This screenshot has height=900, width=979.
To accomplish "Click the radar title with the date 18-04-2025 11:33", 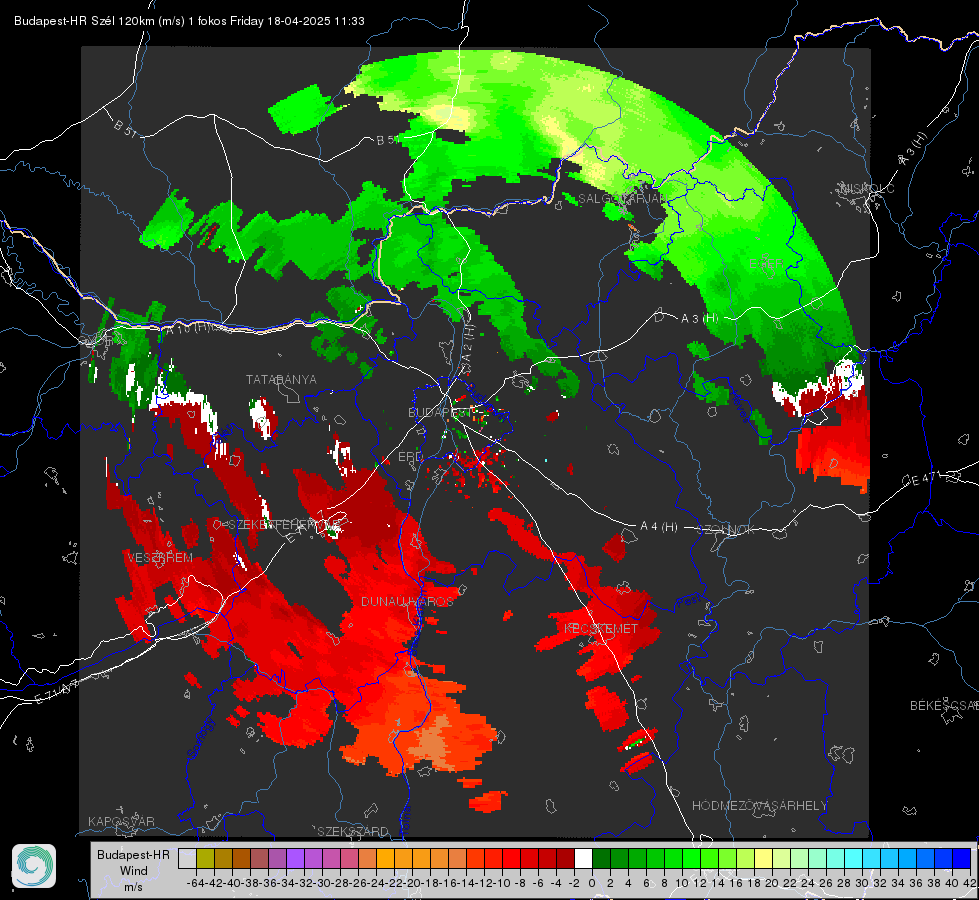I will (189, 21).
